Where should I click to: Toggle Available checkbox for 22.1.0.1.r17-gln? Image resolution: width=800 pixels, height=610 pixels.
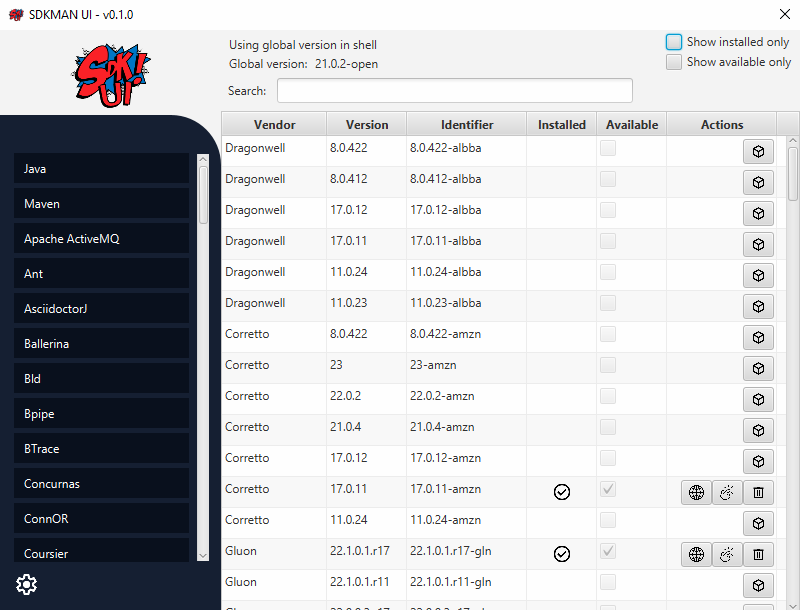(x=608, y=551)
